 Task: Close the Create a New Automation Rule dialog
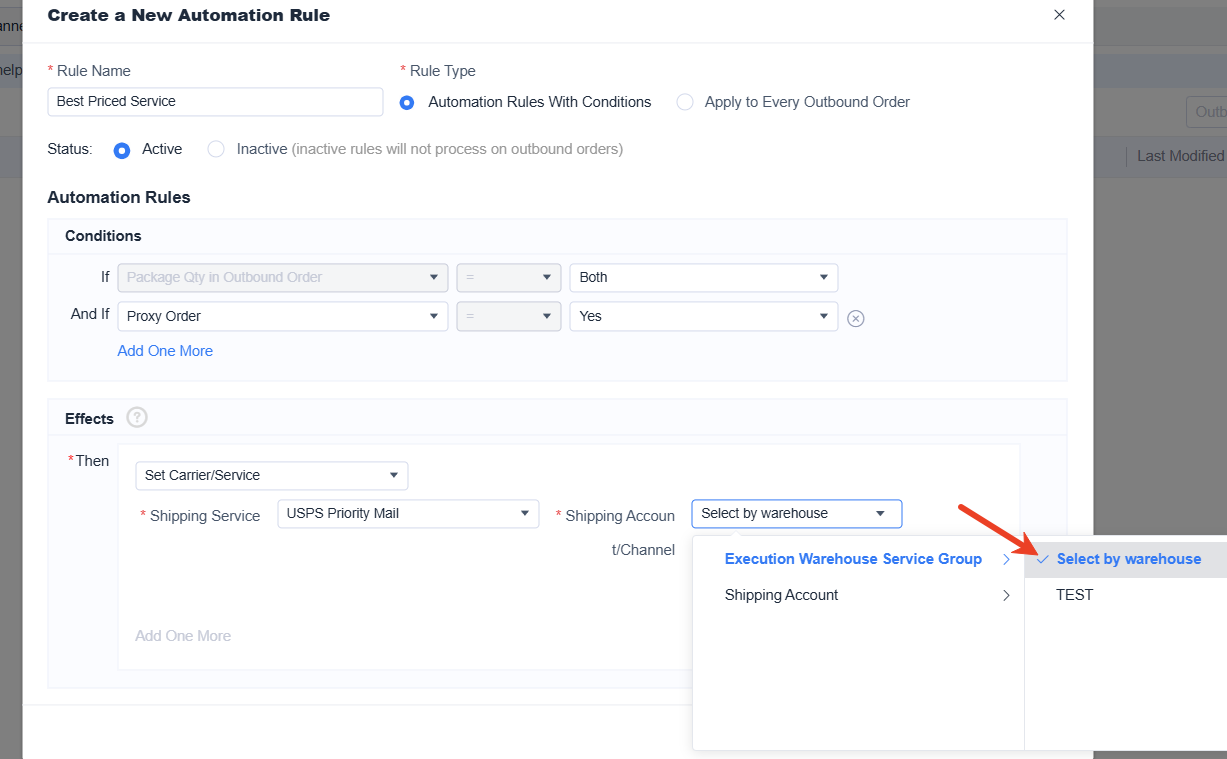coord(1059,15)
